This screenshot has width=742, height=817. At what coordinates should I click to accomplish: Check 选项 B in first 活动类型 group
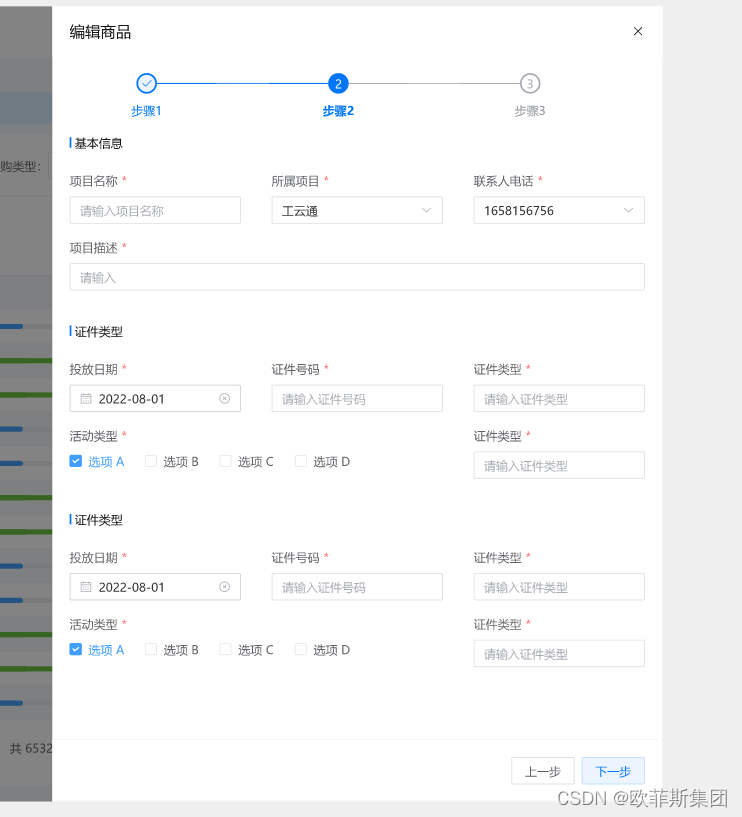tap(151, 461)
